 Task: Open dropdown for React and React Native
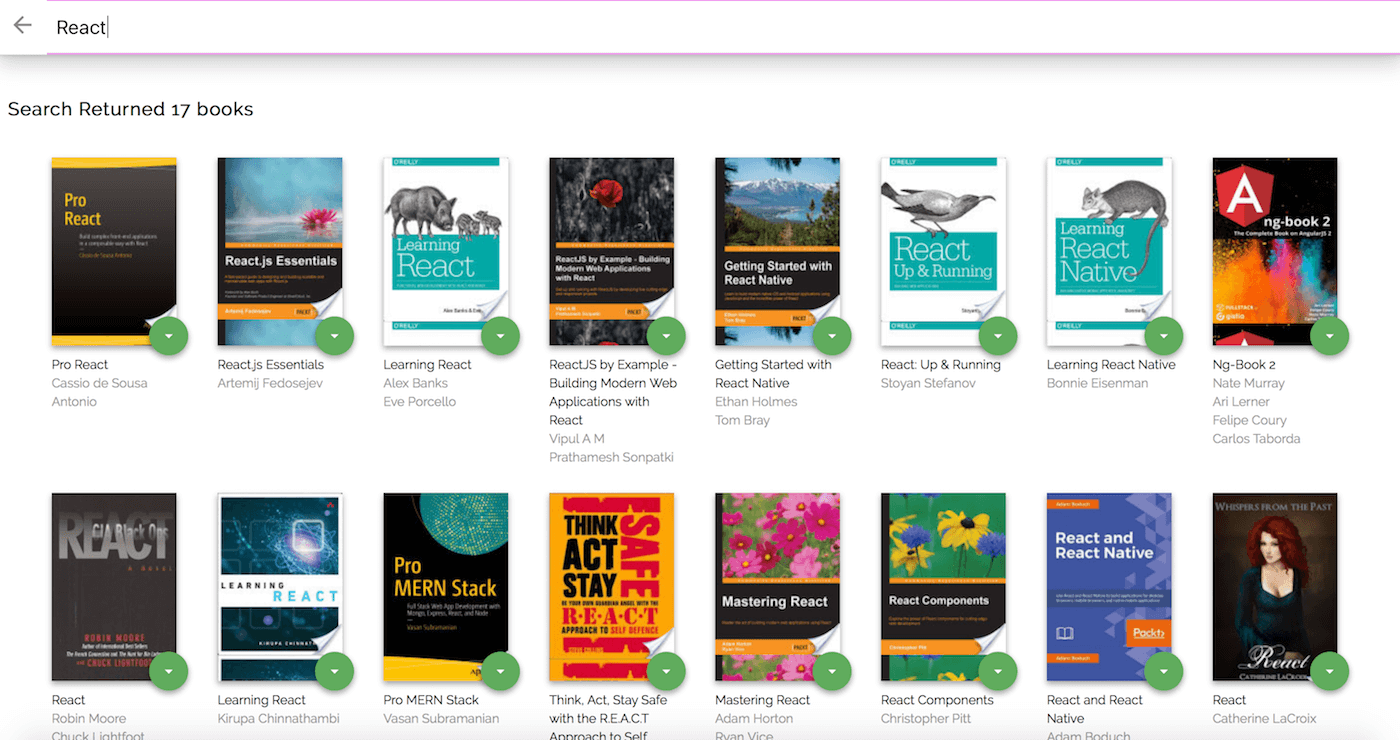point(1164,671)
